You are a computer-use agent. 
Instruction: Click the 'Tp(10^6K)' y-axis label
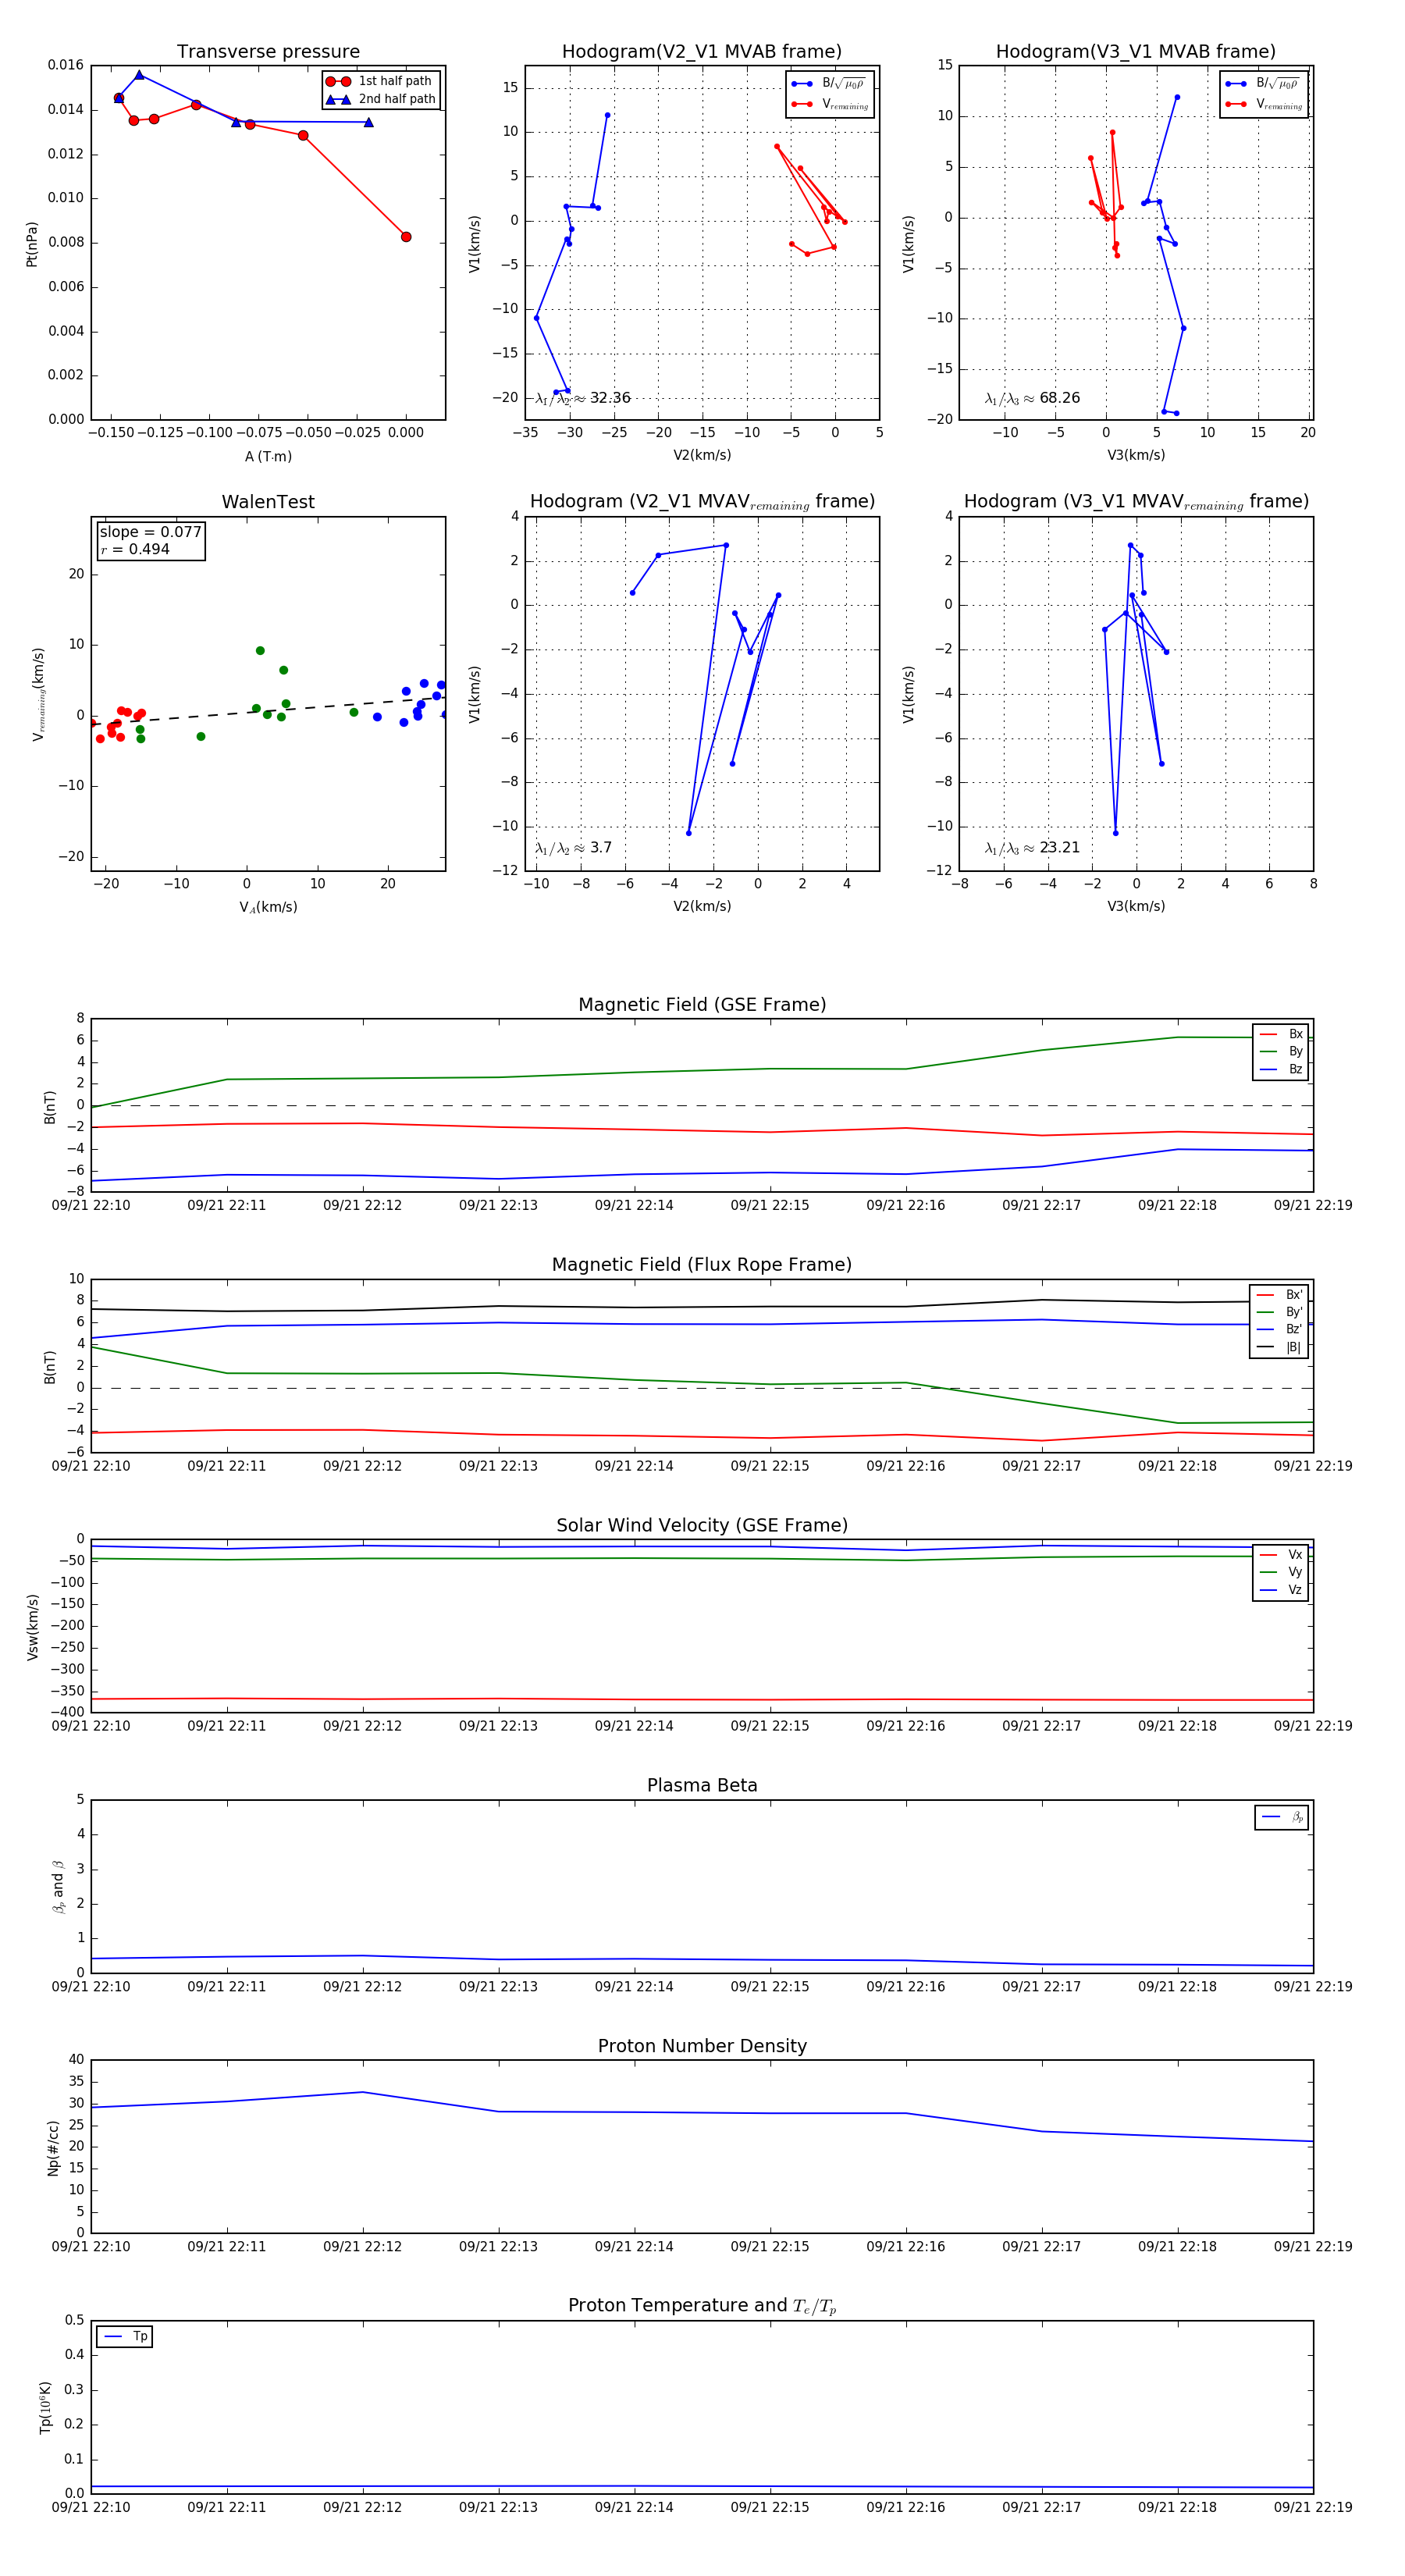45,2409
